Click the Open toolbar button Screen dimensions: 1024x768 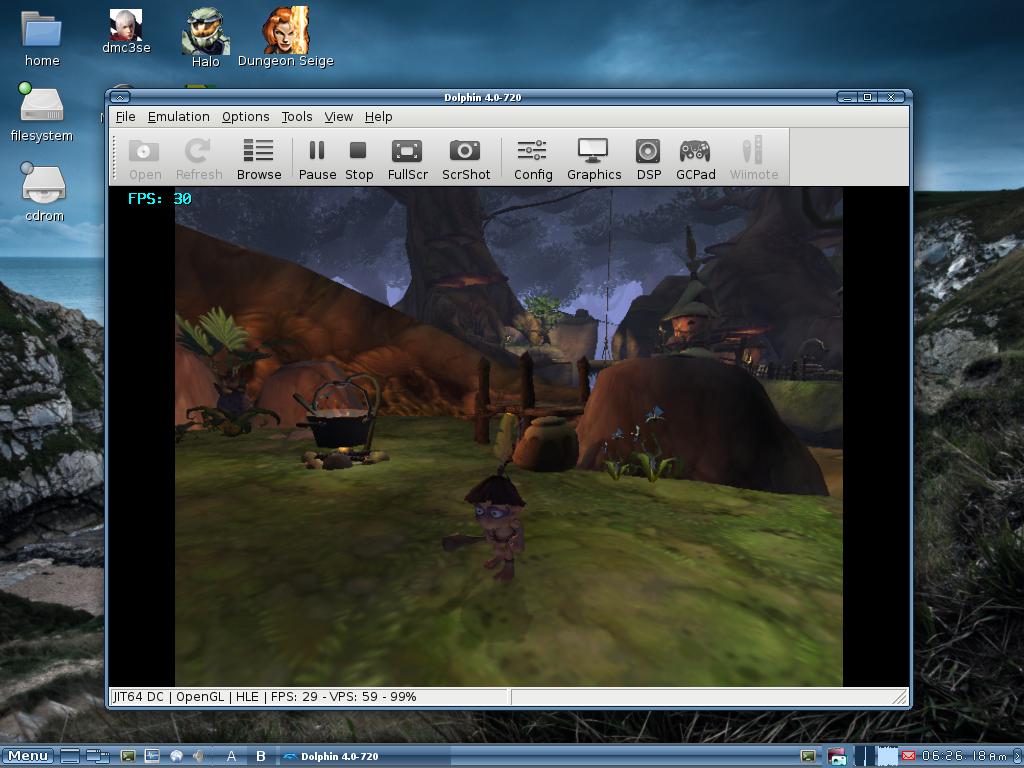point(144,158)
